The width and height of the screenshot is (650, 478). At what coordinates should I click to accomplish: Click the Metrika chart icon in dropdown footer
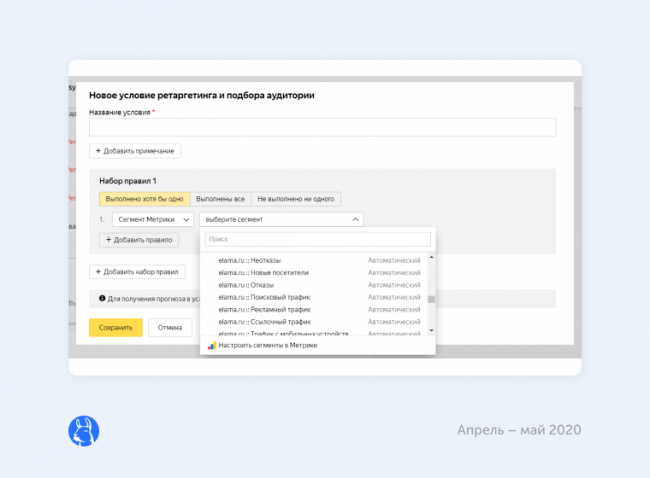pyautogui.click(x=211, y=345)
